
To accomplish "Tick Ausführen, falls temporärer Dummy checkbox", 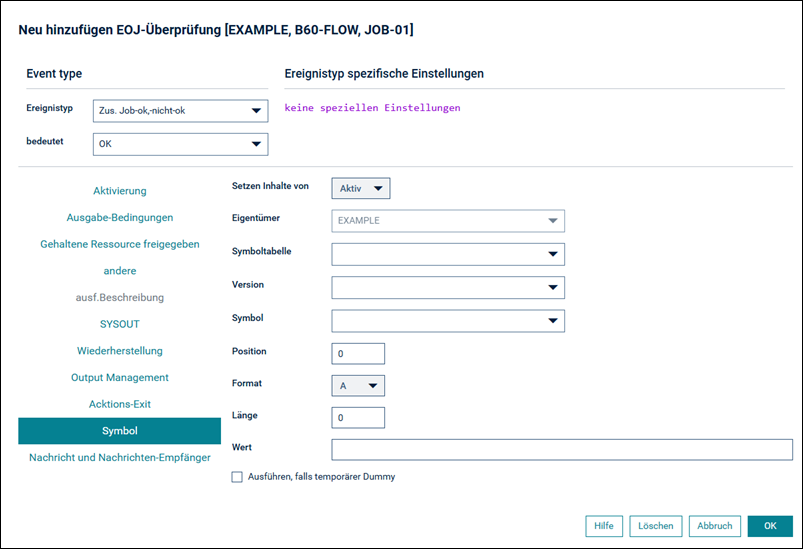I will [x=237, y=477].
